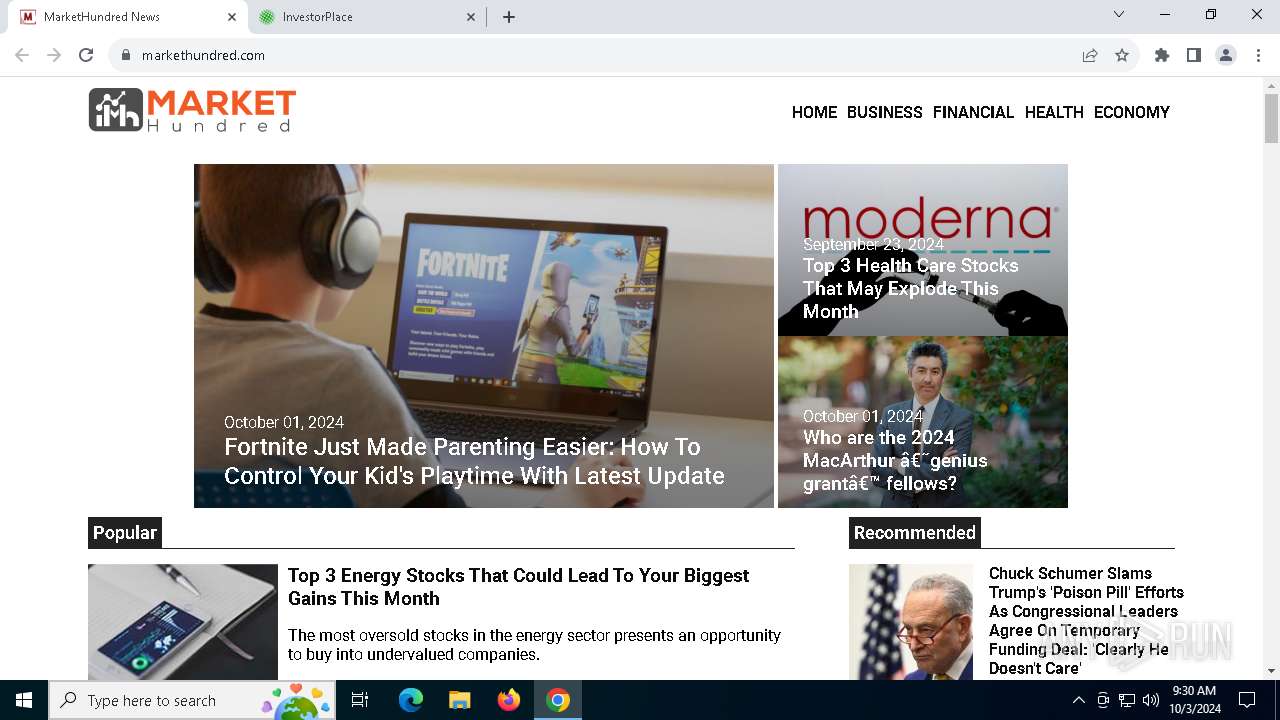The image size is (1280, 720).
Task: Open Top 3 Energy Stocks article headline
Action: pos(518,587)
